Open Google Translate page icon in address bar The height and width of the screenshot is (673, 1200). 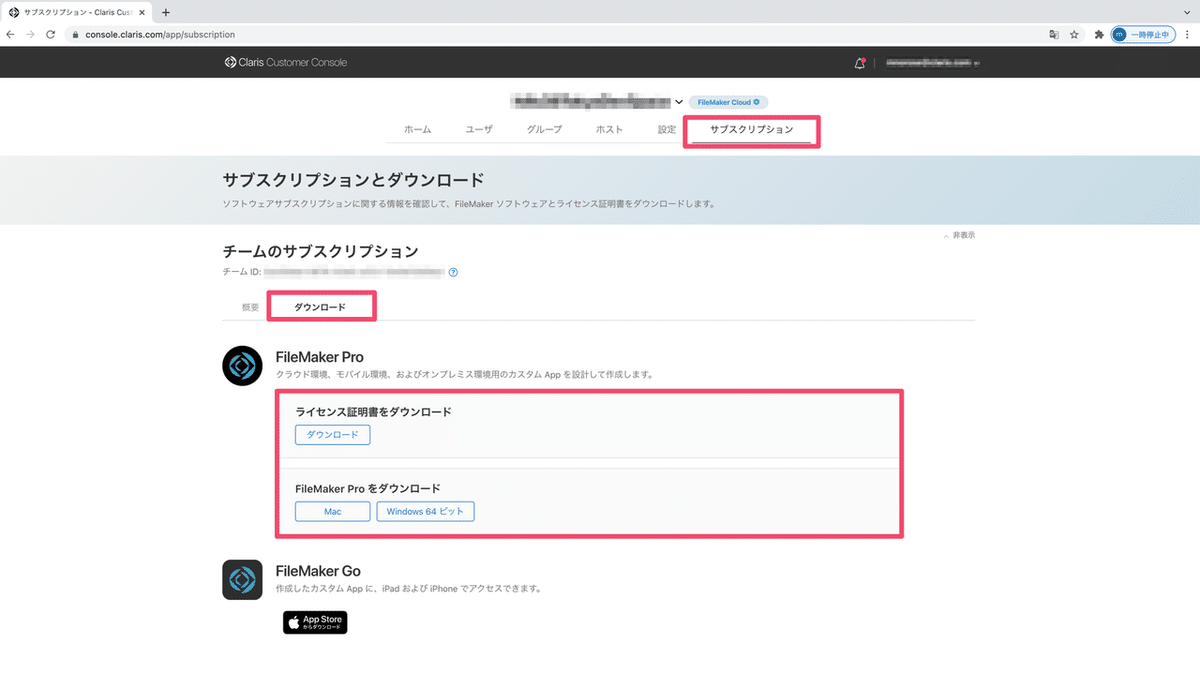pyautogui.click(x=1053, y=33)
